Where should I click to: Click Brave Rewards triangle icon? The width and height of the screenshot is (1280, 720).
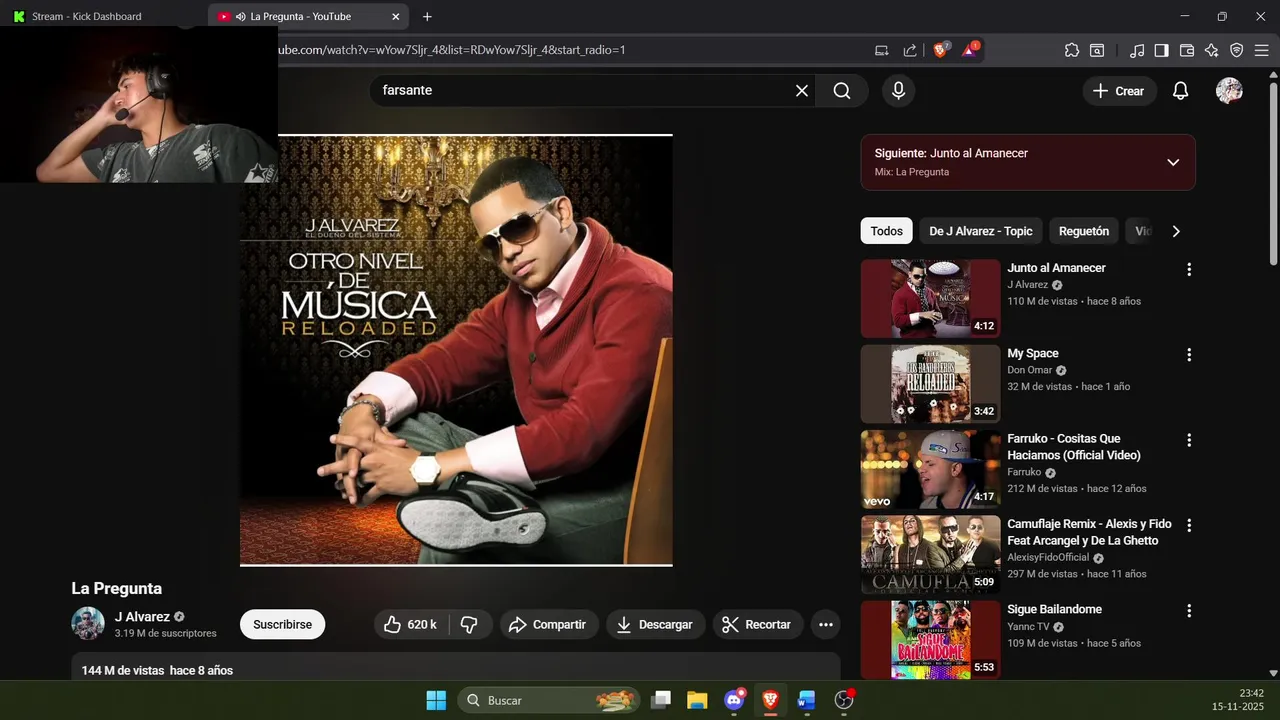[969, 50]
